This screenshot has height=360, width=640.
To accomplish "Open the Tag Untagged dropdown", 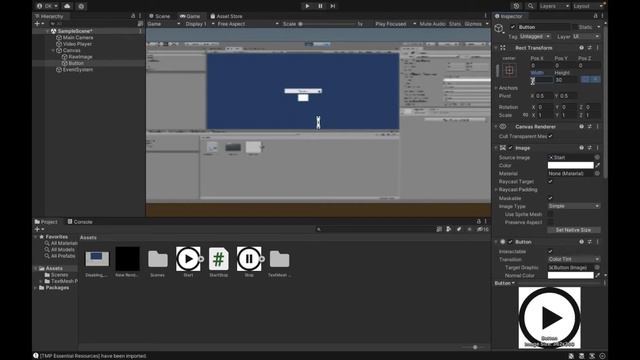I will pyautogui.click(x=535, y=37).
